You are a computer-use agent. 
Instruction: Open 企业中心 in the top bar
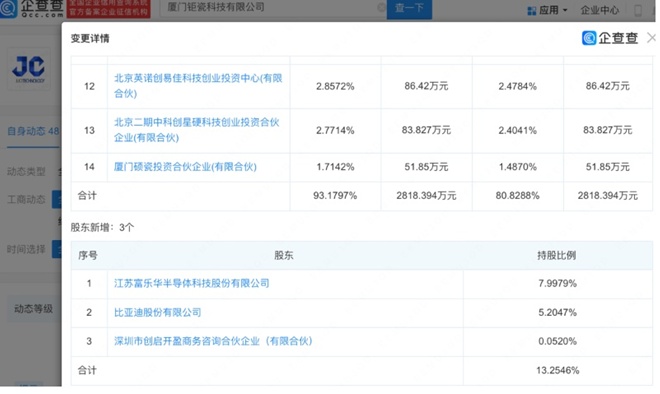tap(600, 10)
